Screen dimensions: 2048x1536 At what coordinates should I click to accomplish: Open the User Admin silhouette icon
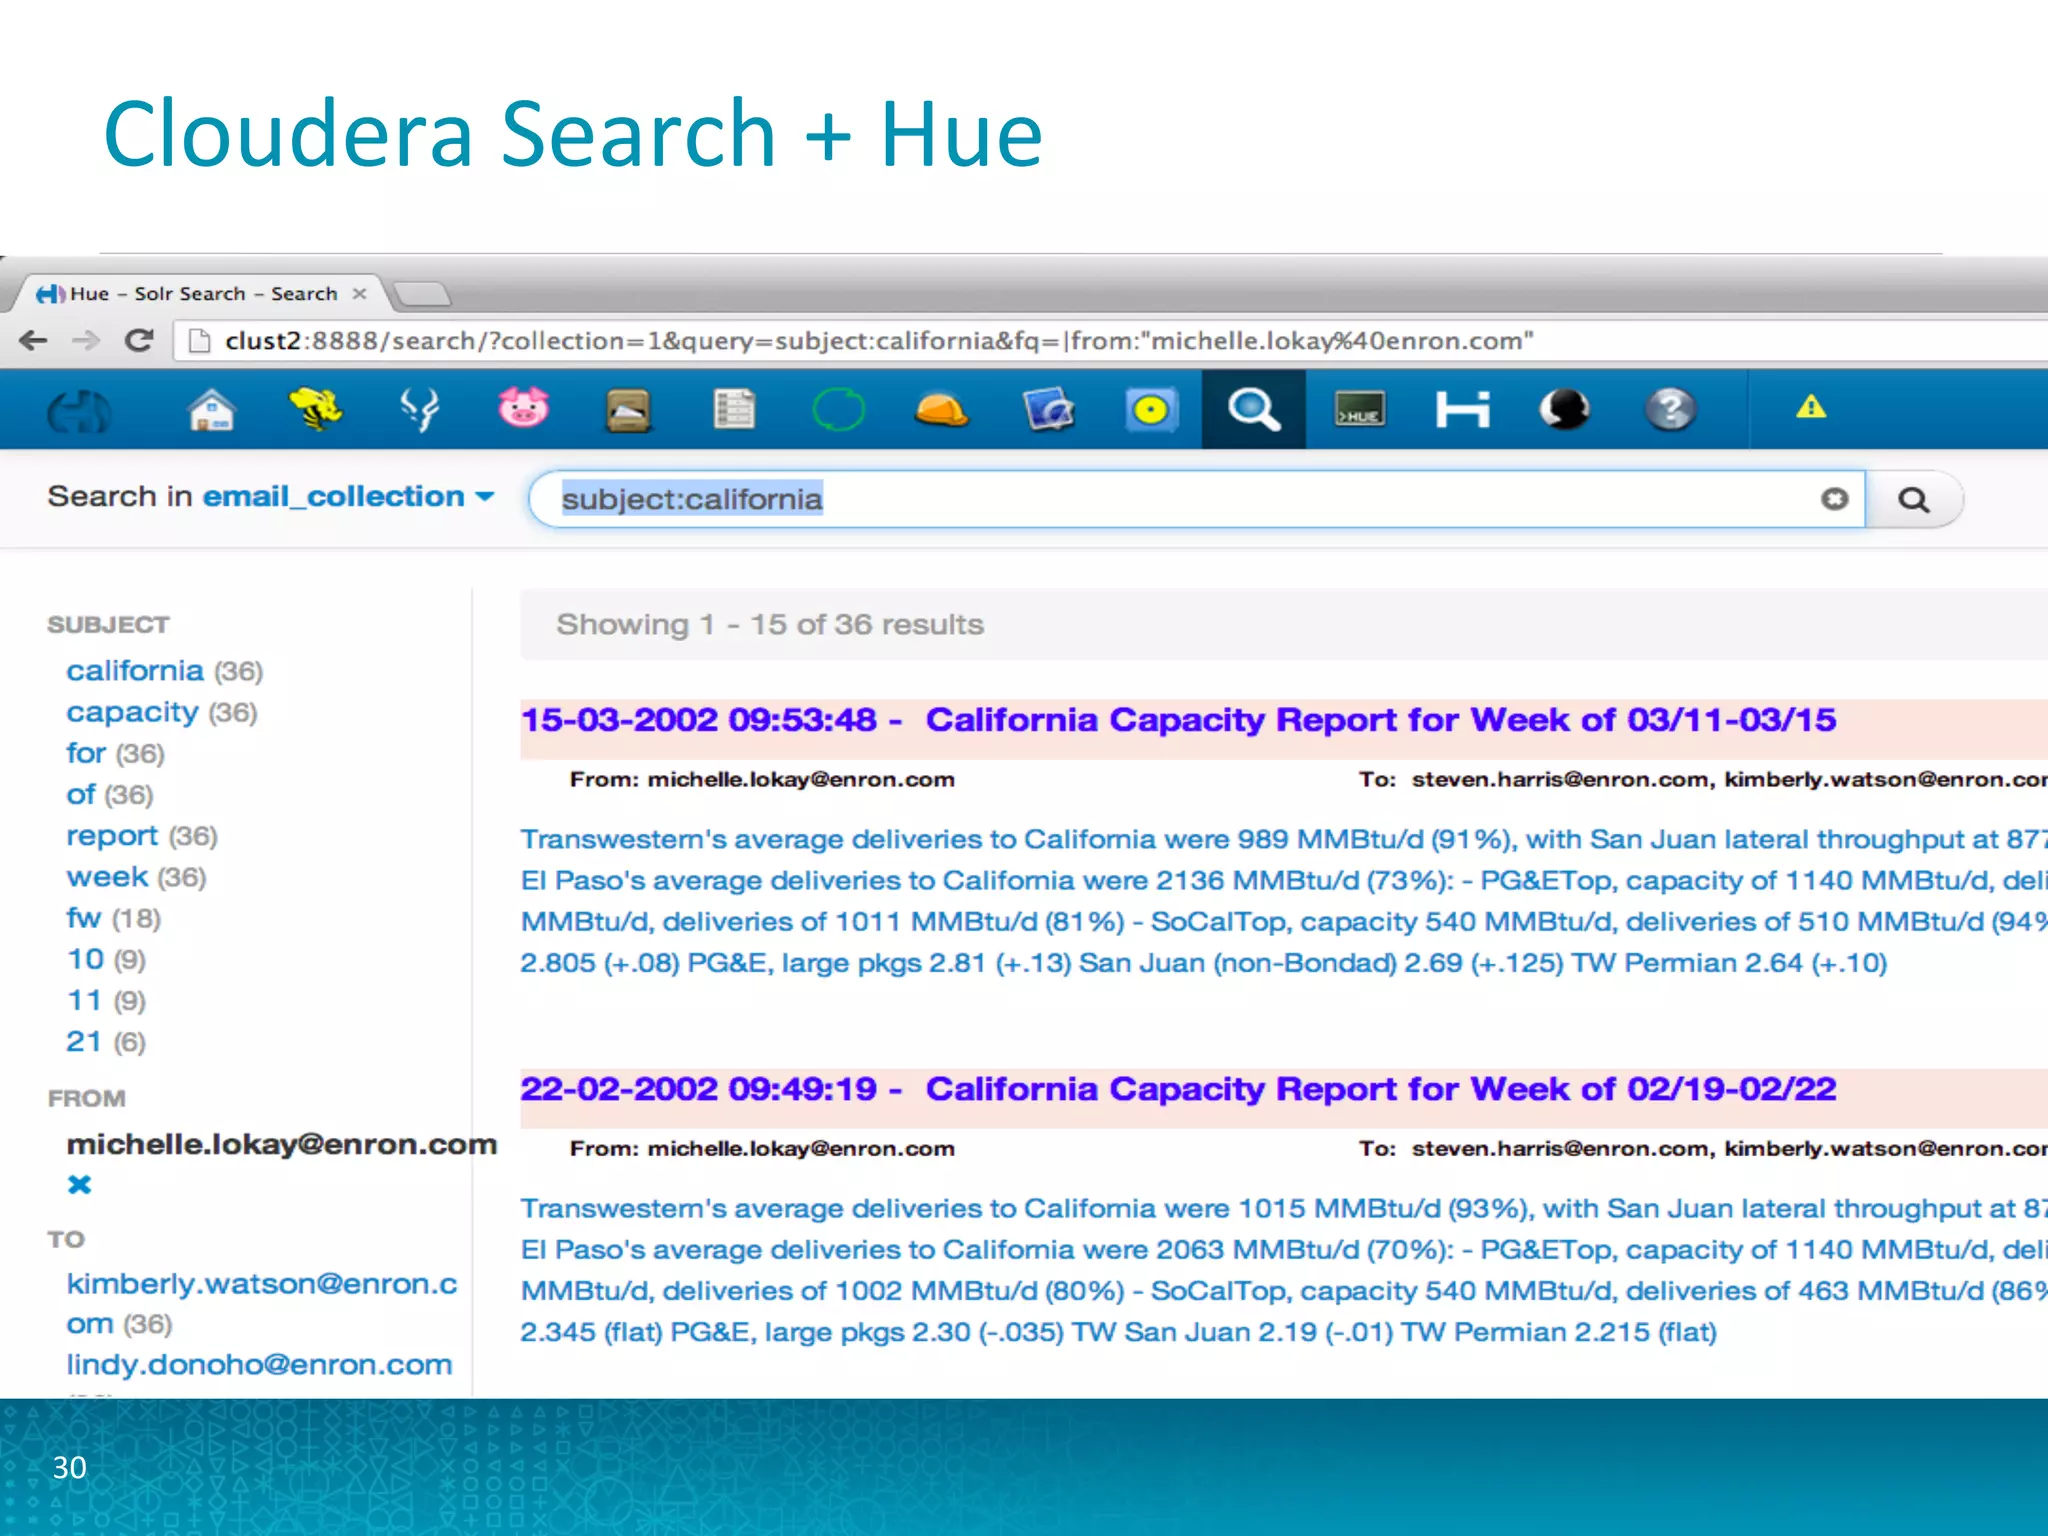click(1565, 409)
